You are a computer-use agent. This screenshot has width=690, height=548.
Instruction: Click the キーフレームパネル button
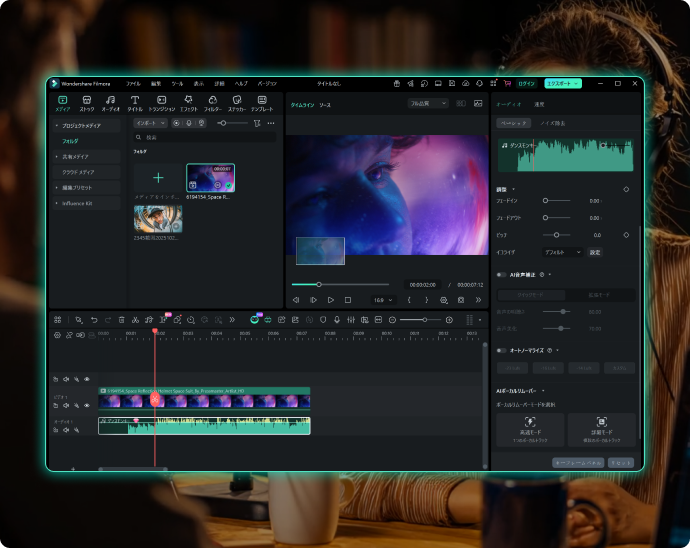click(x=578, y=463)
